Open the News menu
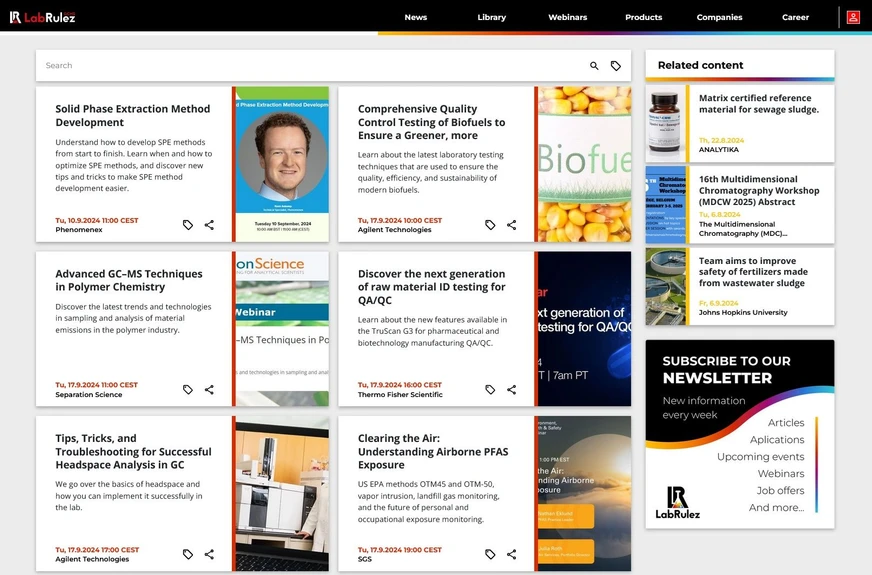 (415, 17)
